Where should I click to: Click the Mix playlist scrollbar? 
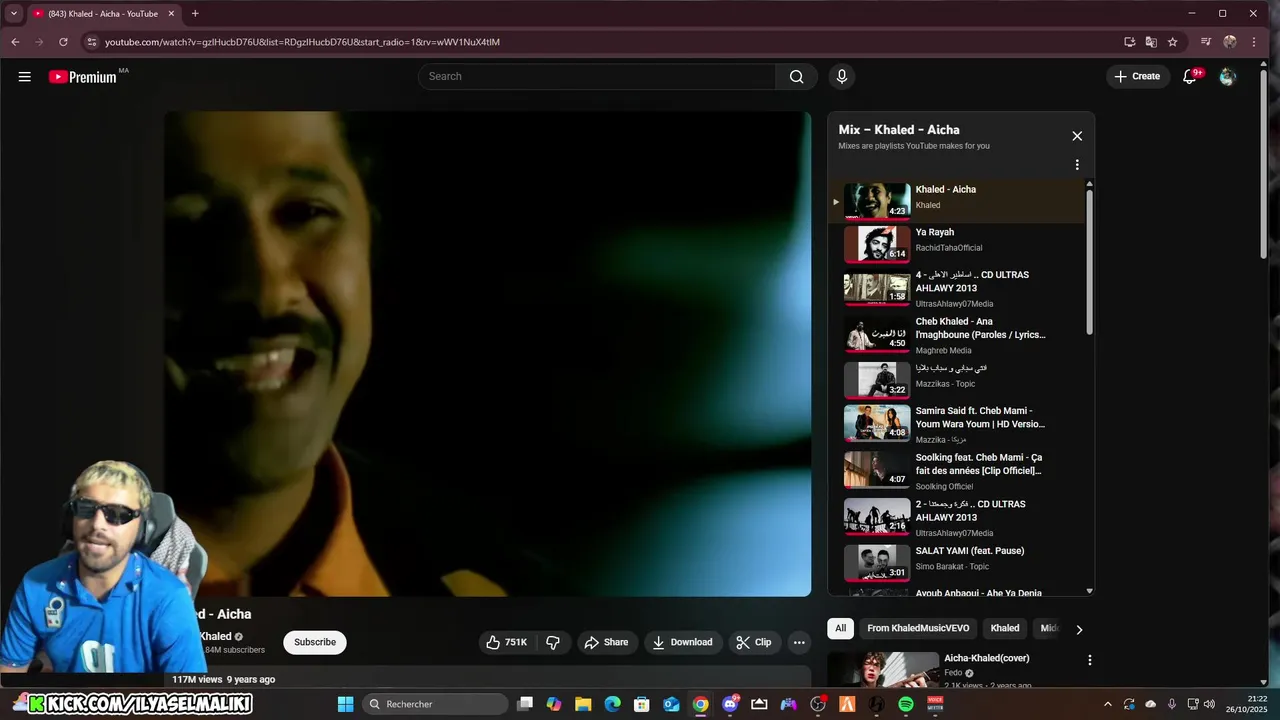pyautogui.click(x=1089, y=262)
